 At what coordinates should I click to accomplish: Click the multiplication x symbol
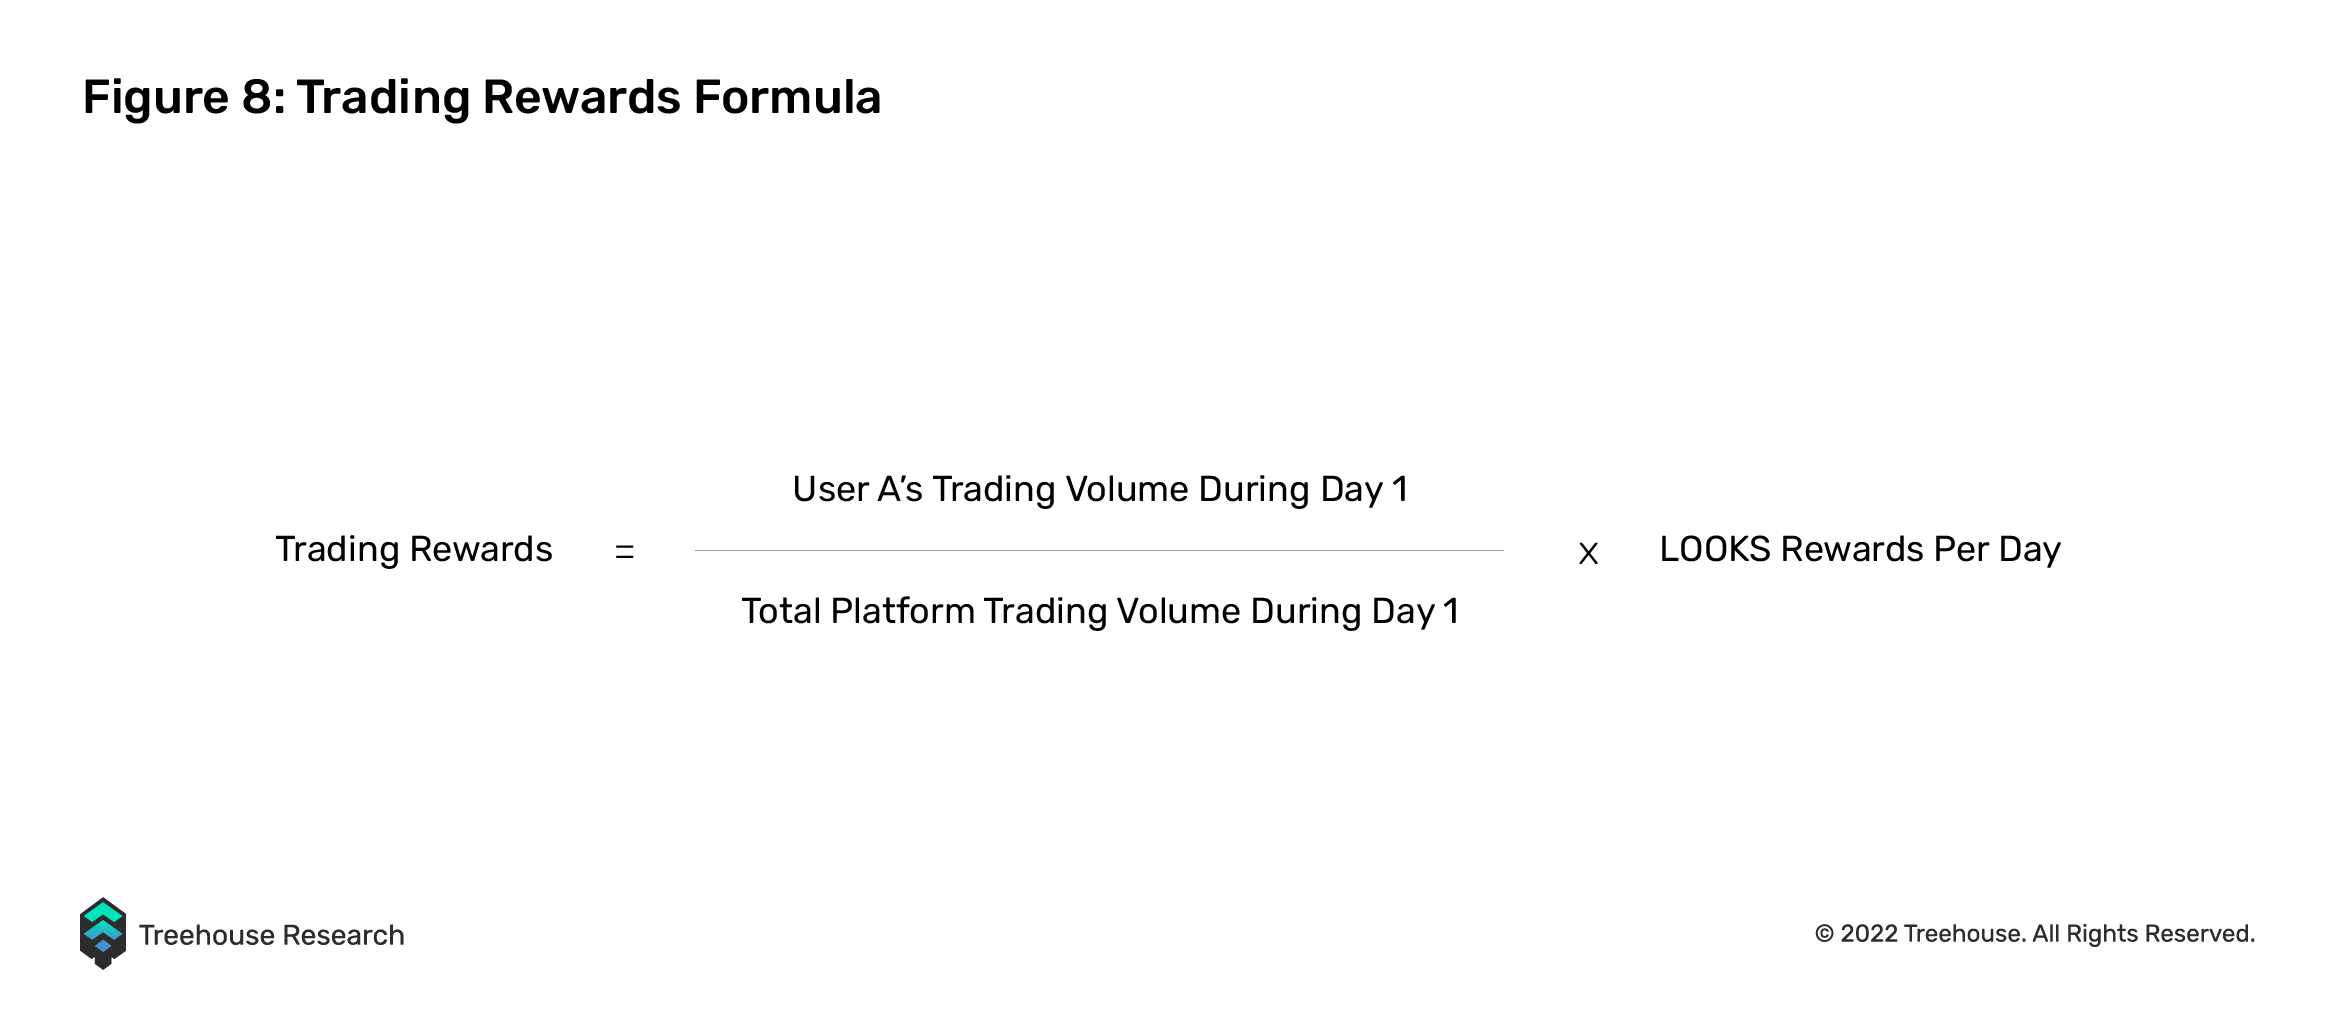tap(1588, 554)
